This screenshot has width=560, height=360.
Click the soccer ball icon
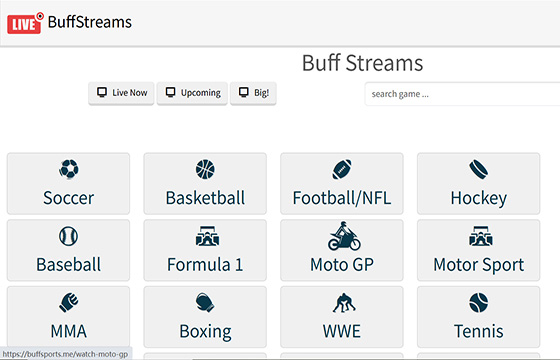tap(69, 169)
